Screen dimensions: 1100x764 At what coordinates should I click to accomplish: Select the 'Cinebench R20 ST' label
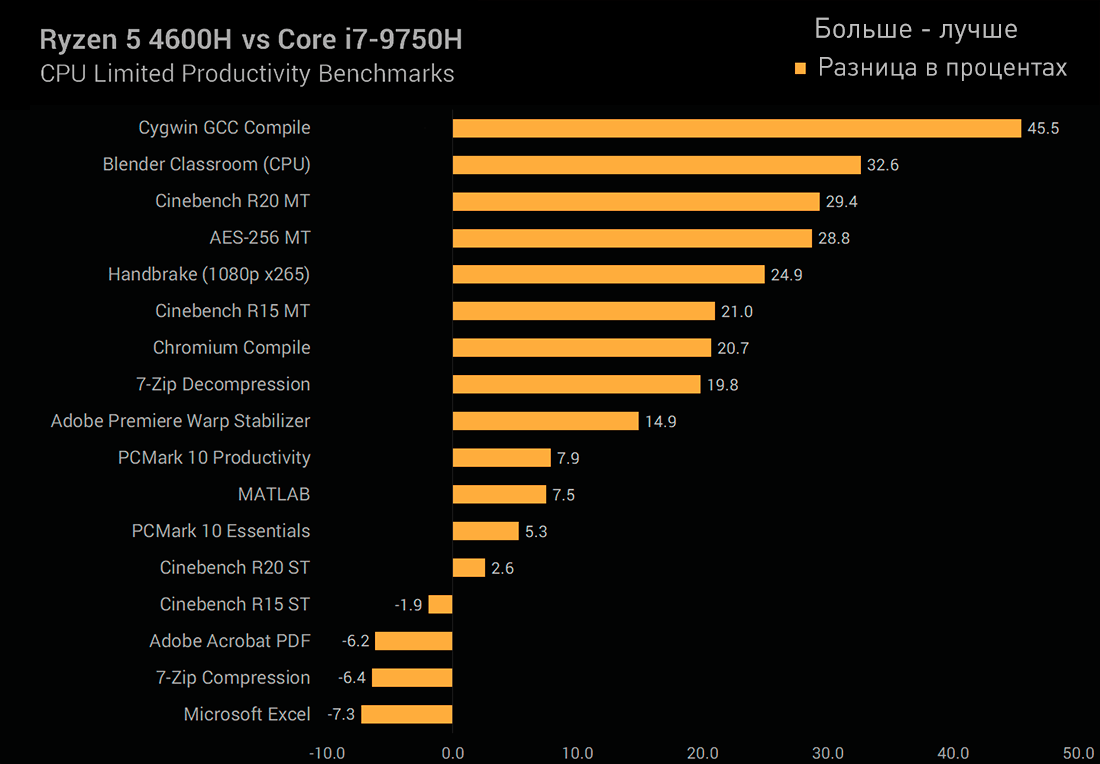[235, 568]
